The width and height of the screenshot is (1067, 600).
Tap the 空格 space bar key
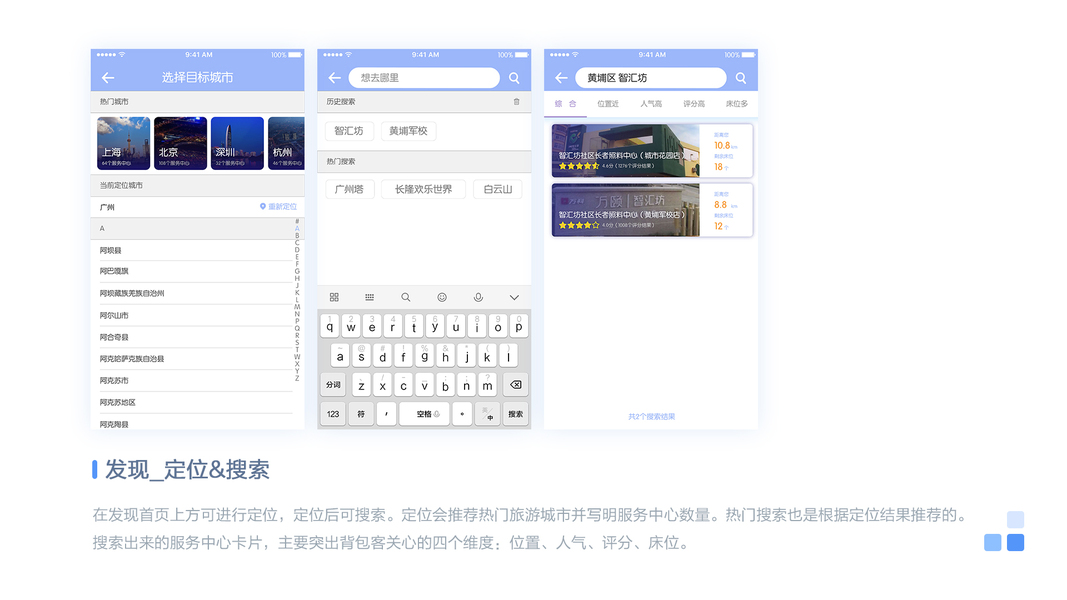point(424,414)
